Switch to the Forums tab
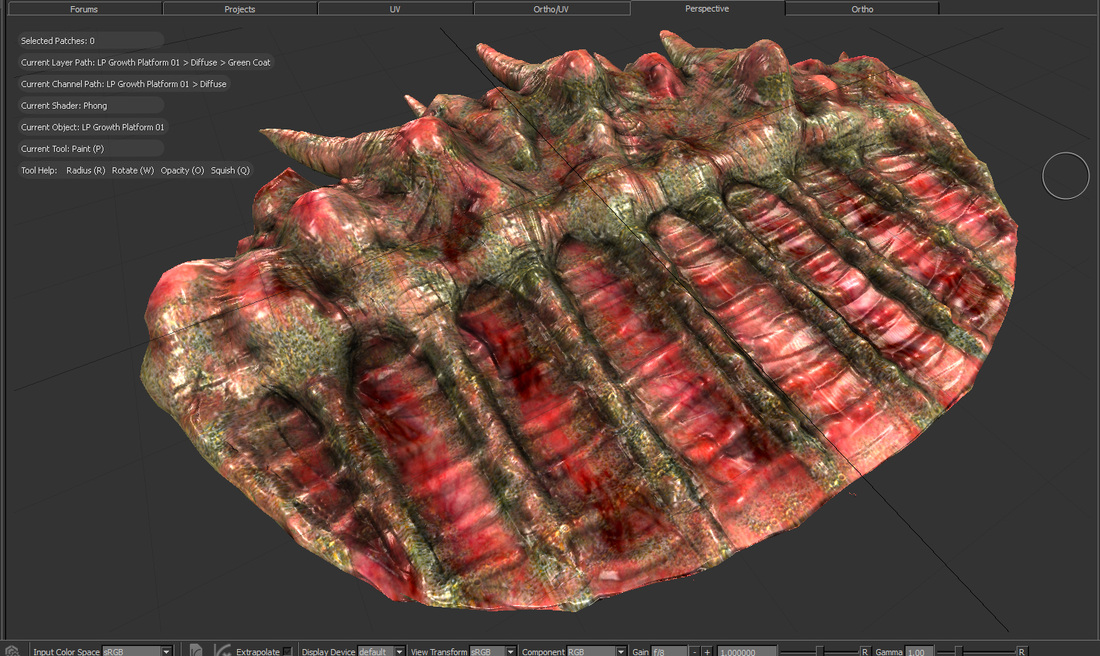1100x656 pixels. pos(84,9)
